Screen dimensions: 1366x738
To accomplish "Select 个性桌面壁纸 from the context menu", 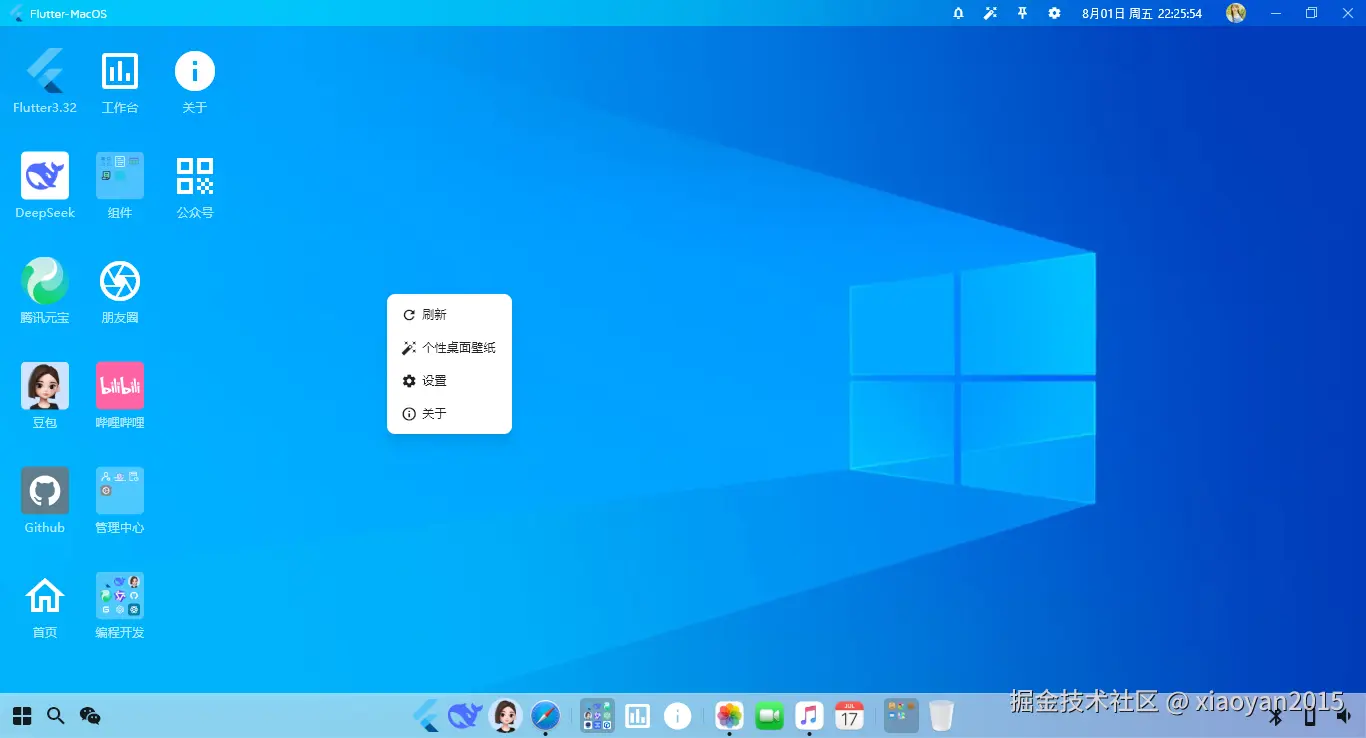I will click(449, 348).
